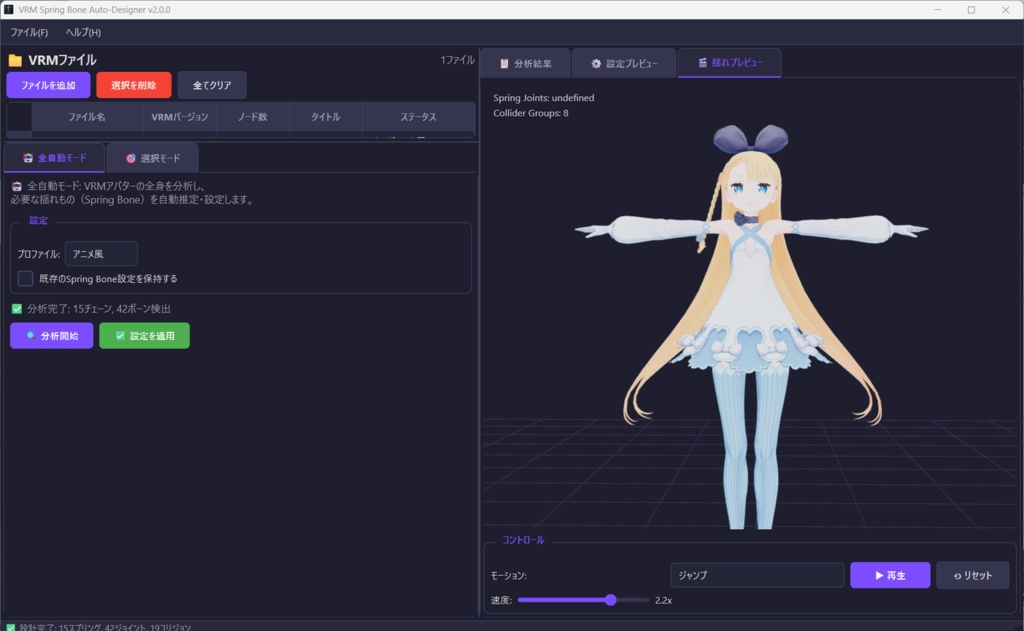Click the target icon on the 選択モード tab
1024x631 pixels.
tap(129, 158)
